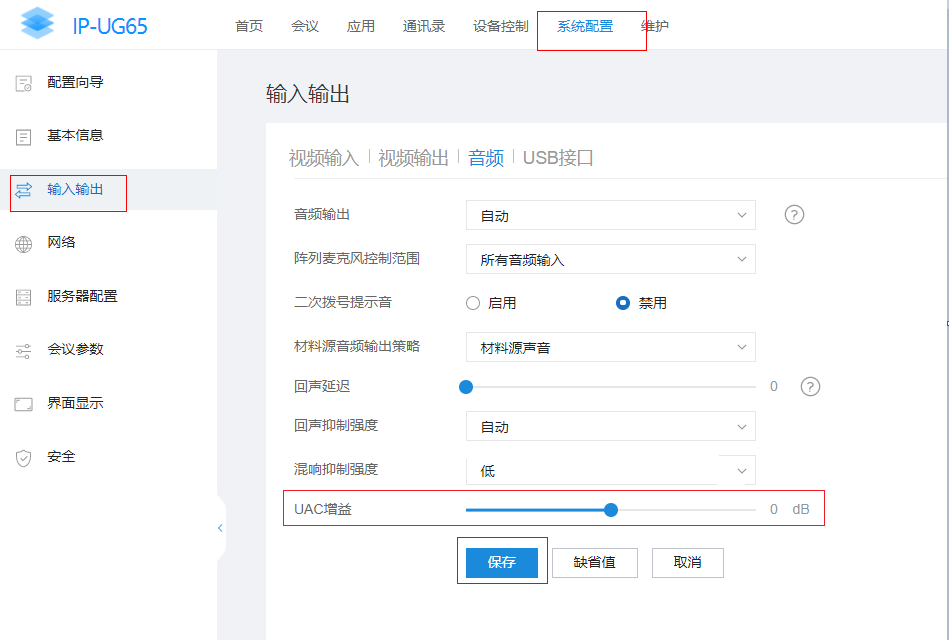Go to 首页 in top navigation

point(249,26)
